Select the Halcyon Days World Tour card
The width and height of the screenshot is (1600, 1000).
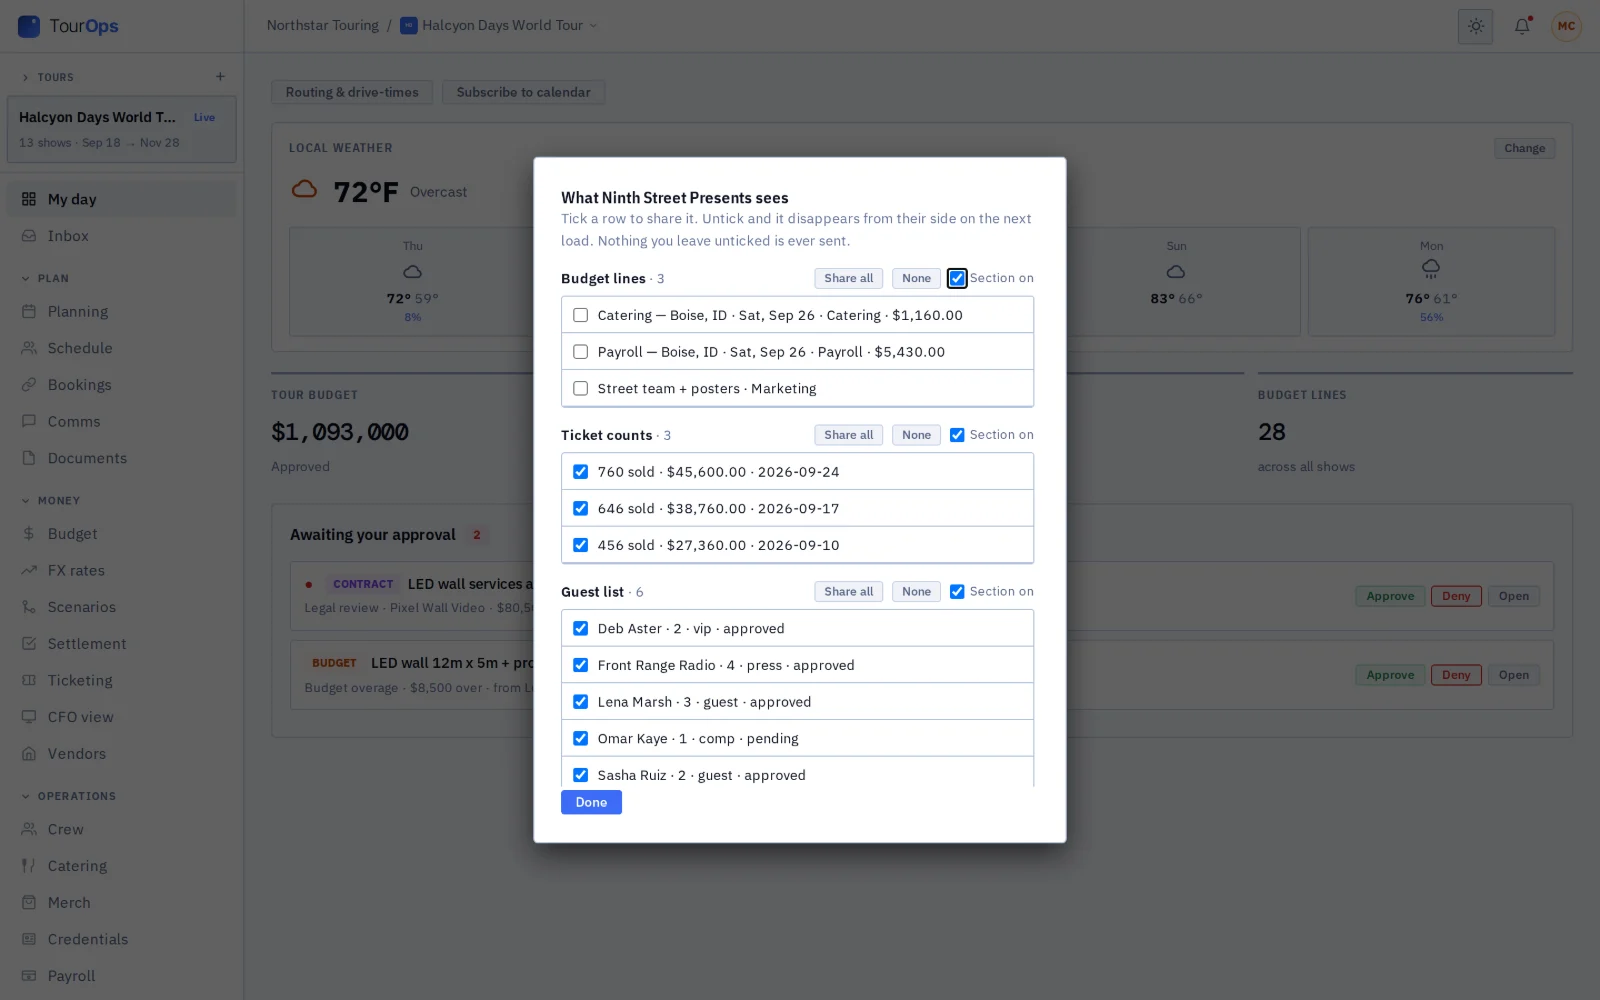(122, 129)
